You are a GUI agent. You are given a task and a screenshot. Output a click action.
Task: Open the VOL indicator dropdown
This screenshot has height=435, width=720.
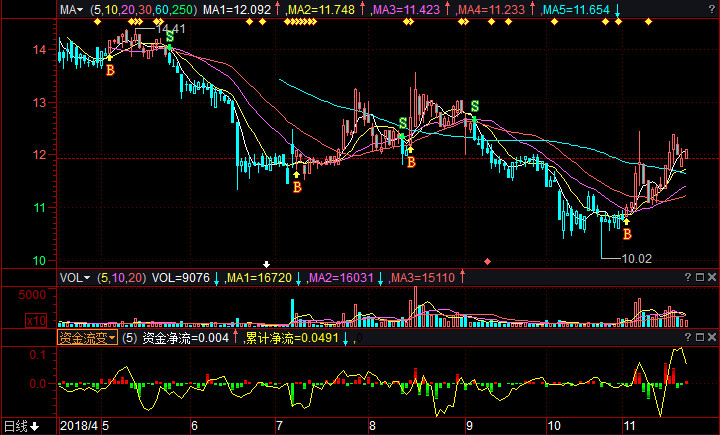[74, 277]
